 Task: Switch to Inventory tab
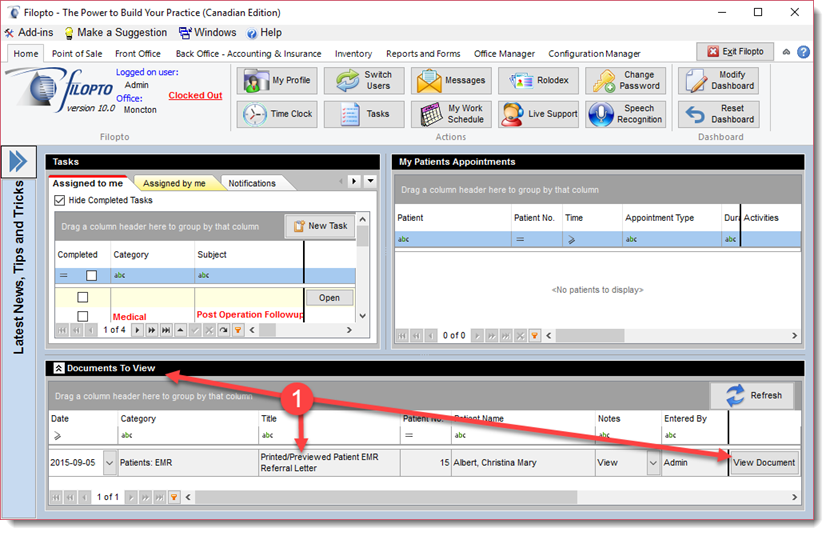click(353, 53)
